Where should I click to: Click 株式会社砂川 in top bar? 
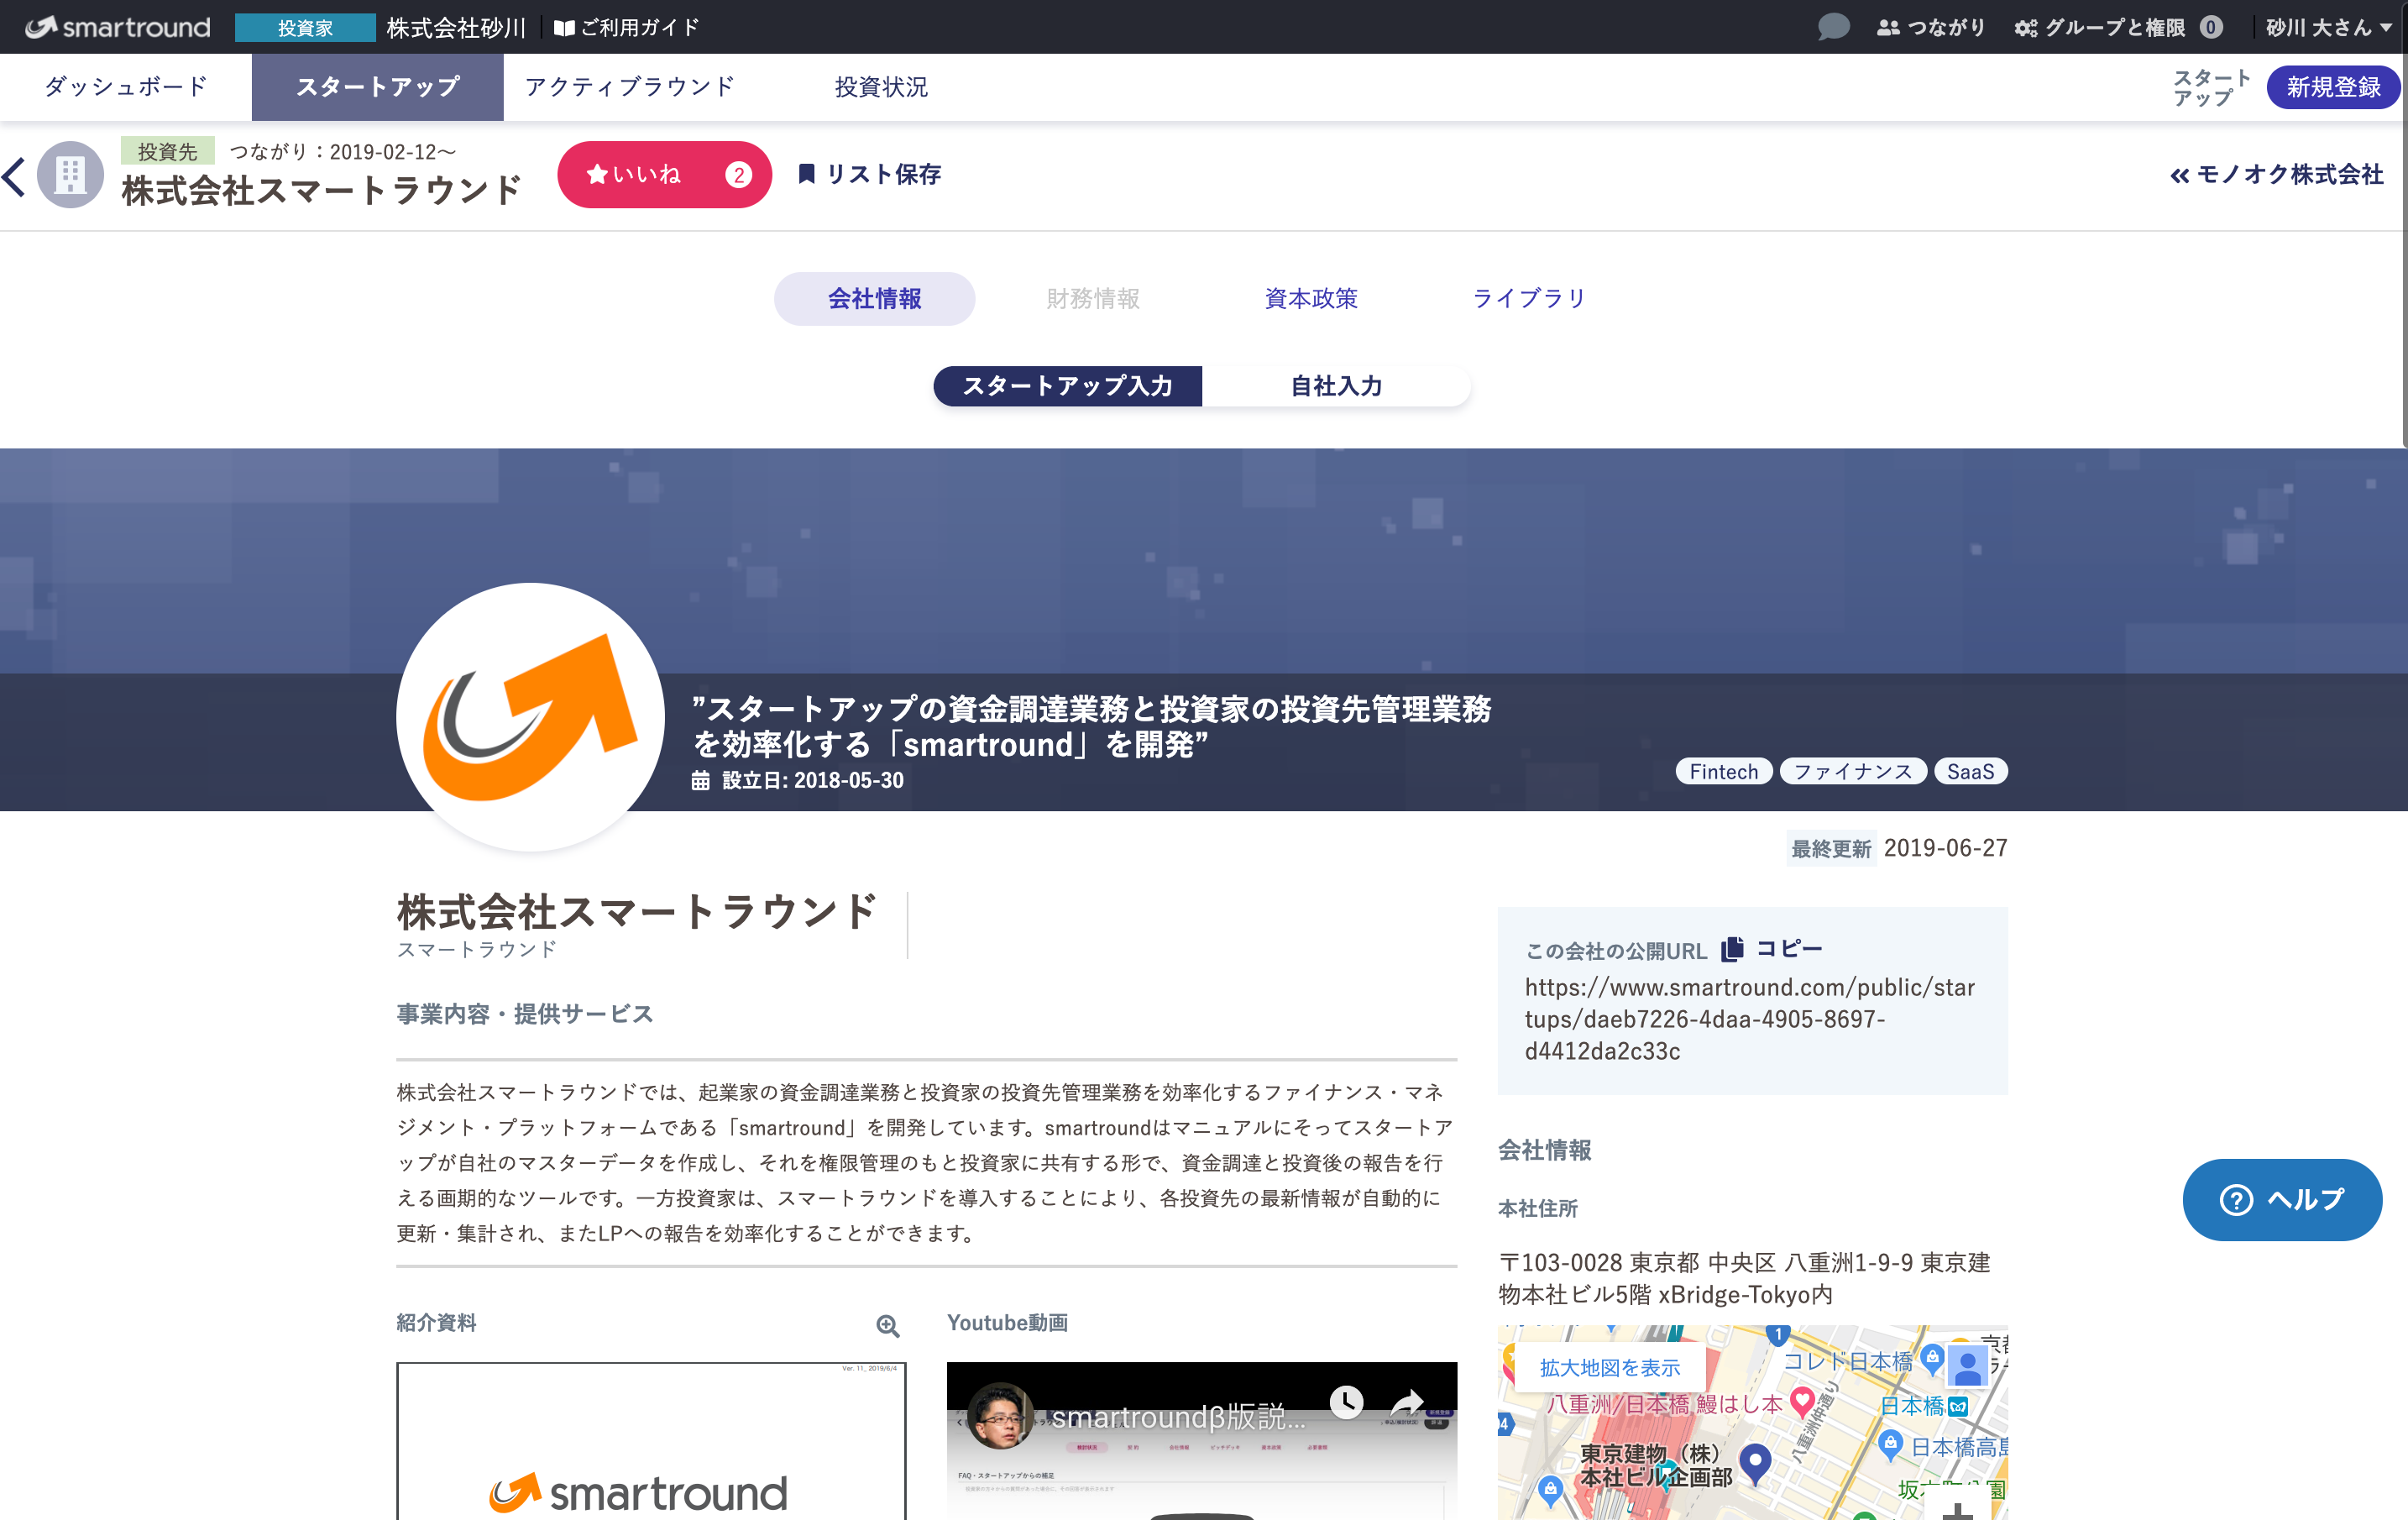click(456, 27)
